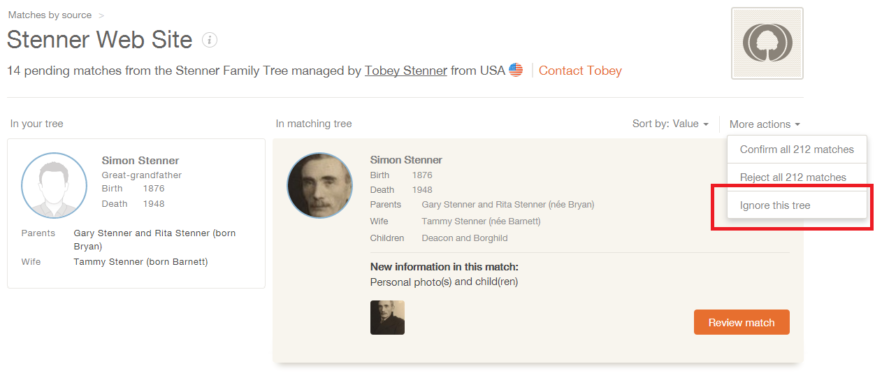Open the small personal photo thumbnail
This screenshot has width=875, height=378.
tap(387, 317)
